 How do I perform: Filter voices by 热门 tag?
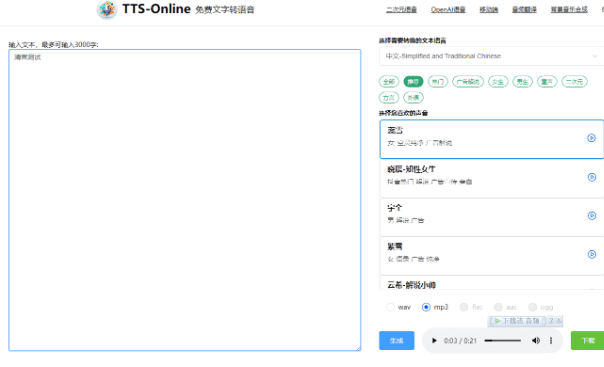[438, 82]
